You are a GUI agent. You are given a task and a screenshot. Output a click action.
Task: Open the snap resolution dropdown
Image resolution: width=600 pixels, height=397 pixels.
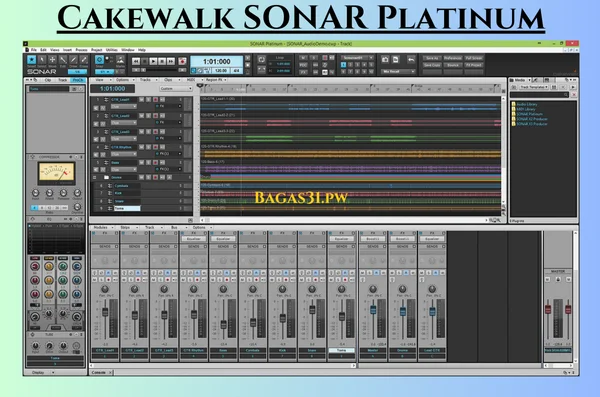[104, 72]
